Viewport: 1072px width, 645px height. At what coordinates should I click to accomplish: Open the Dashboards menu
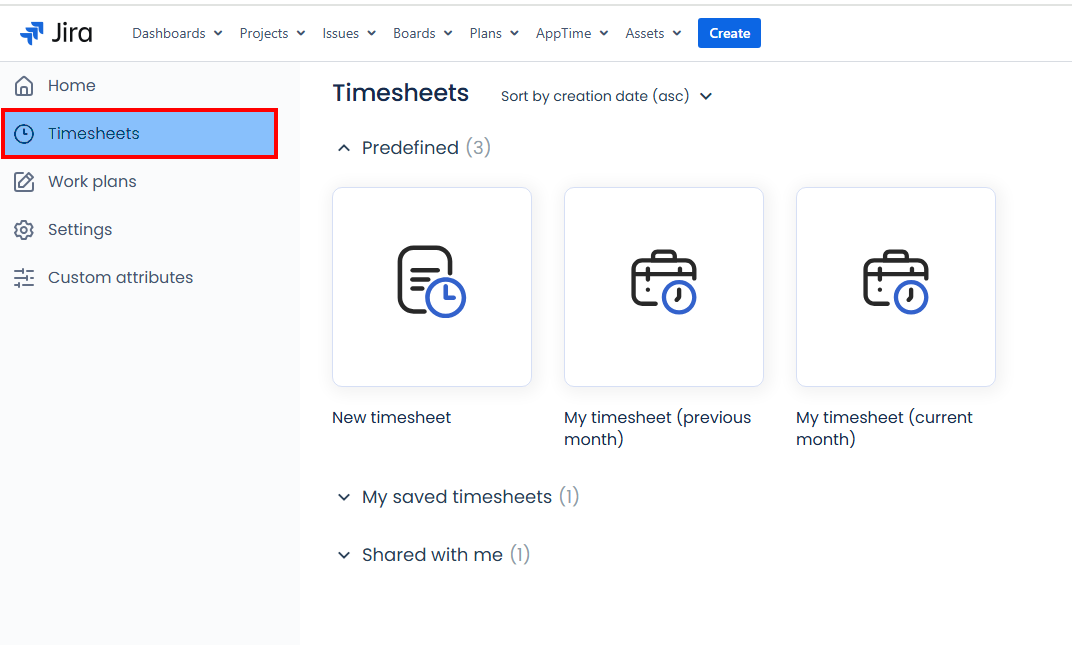(176, 33)
